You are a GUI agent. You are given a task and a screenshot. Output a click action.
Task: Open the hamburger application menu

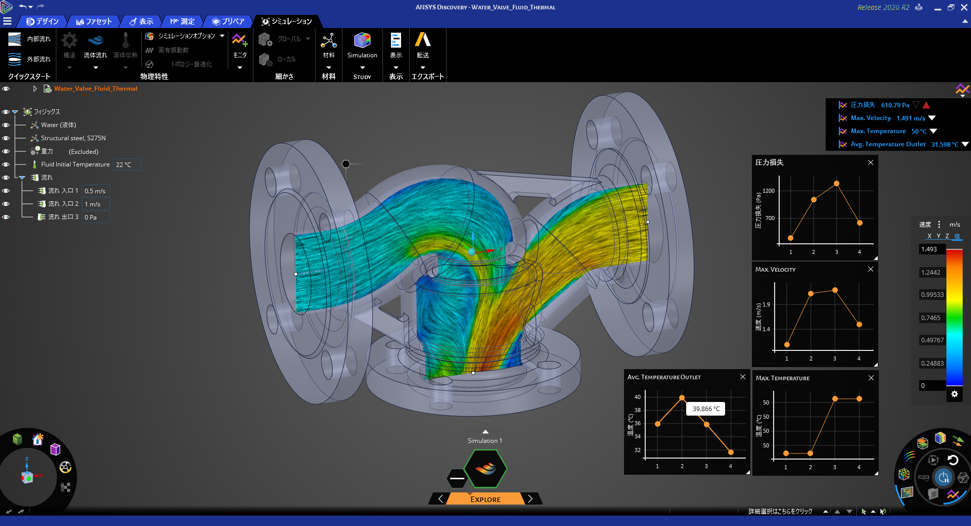pos(7,21)
